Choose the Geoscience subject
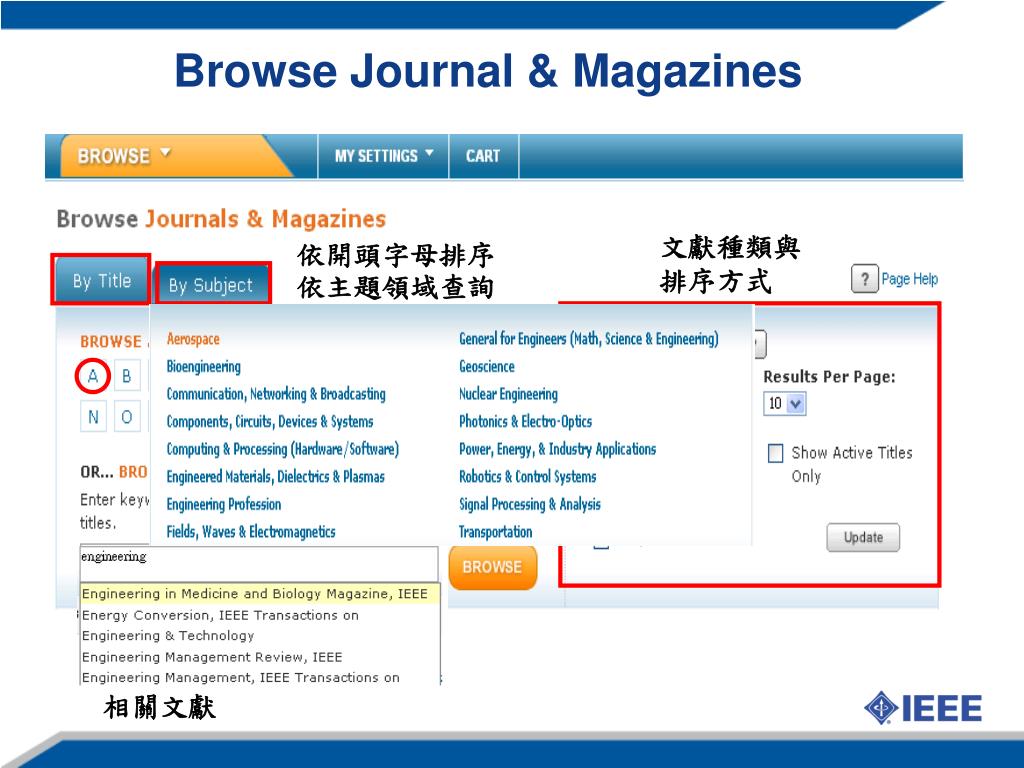 tap(487, 366)
